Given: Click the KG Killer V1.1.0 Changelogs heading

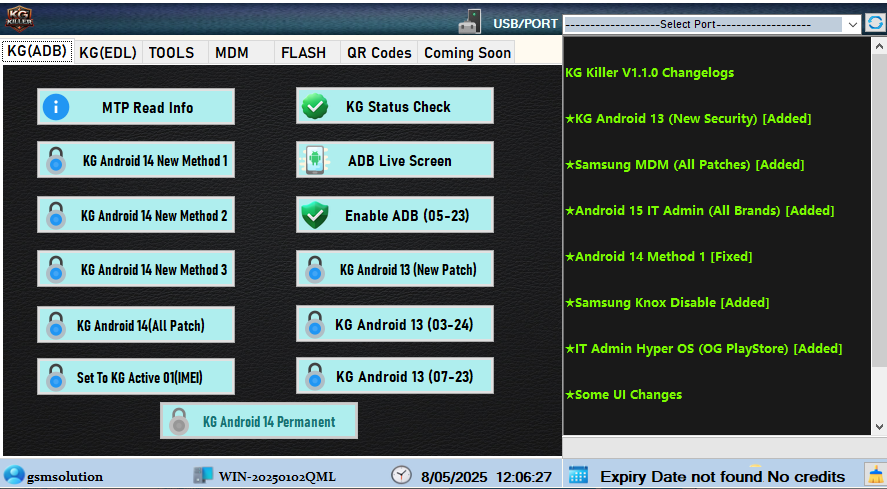Looking at the screenshot, I should [649, 72].
